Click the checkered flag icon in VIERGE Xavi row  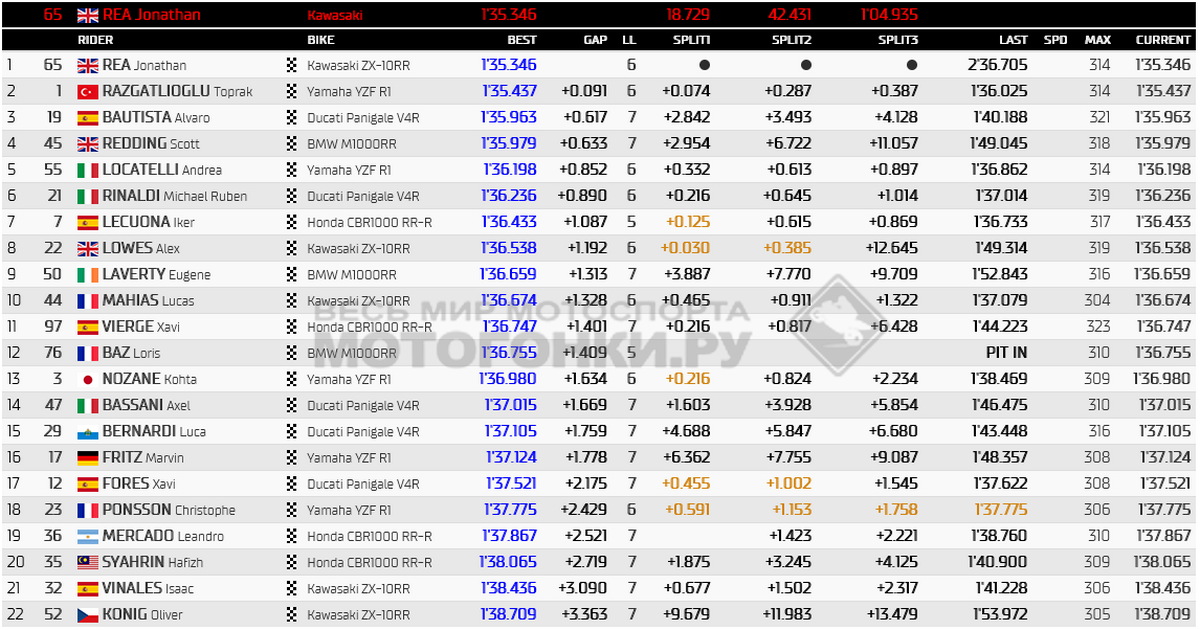[292, 327]
